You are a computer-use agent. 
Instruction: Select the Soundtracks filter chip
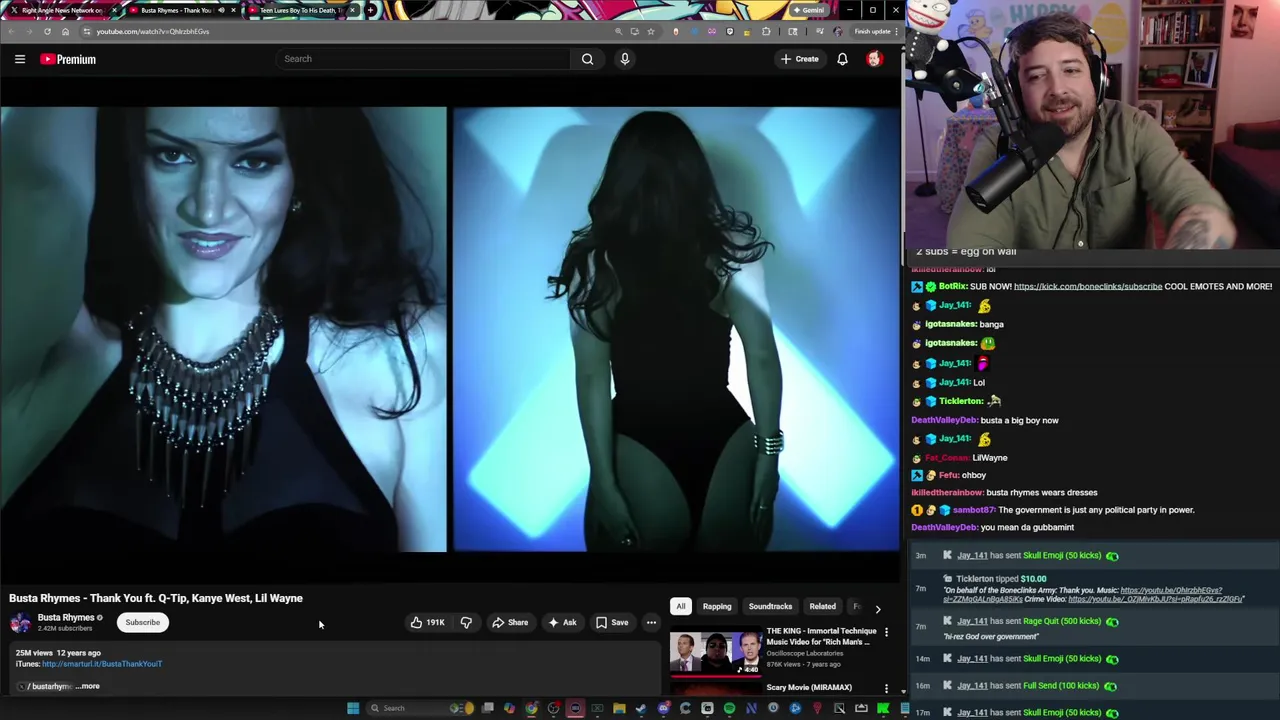(770, 606)
